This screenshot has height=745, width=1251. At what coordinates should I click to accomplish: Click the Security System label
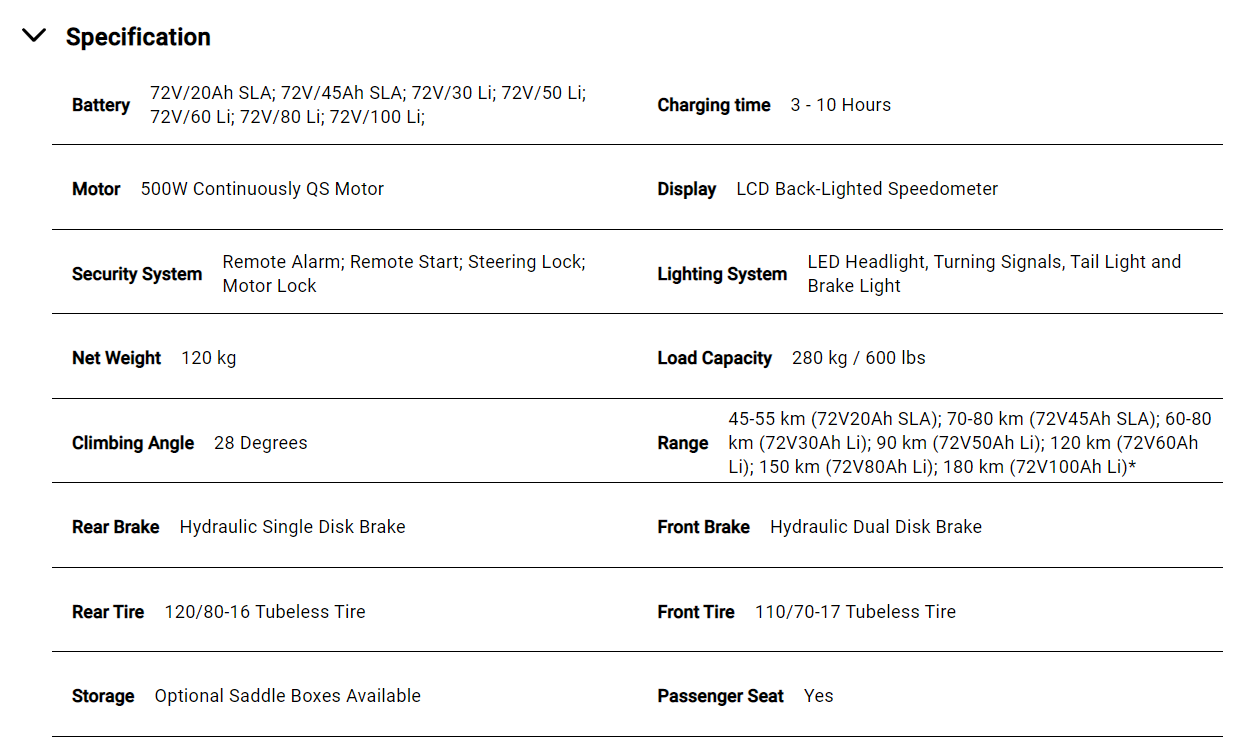[137, 274]
